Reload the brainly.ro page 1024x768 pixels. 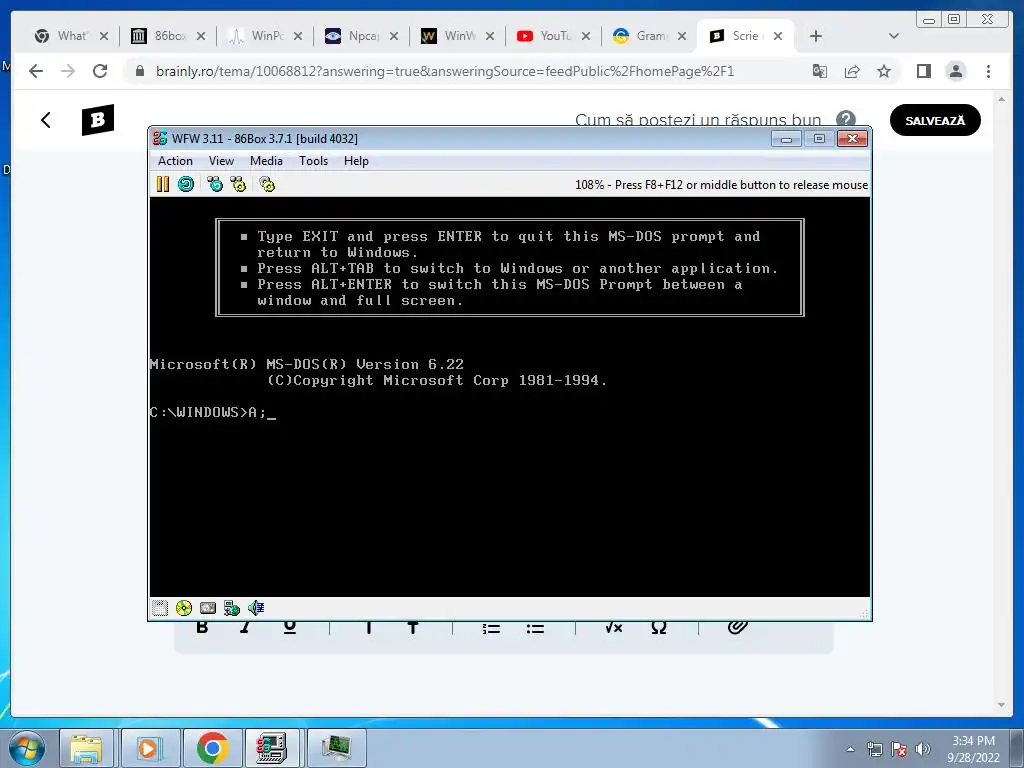(x=100, y=71)
